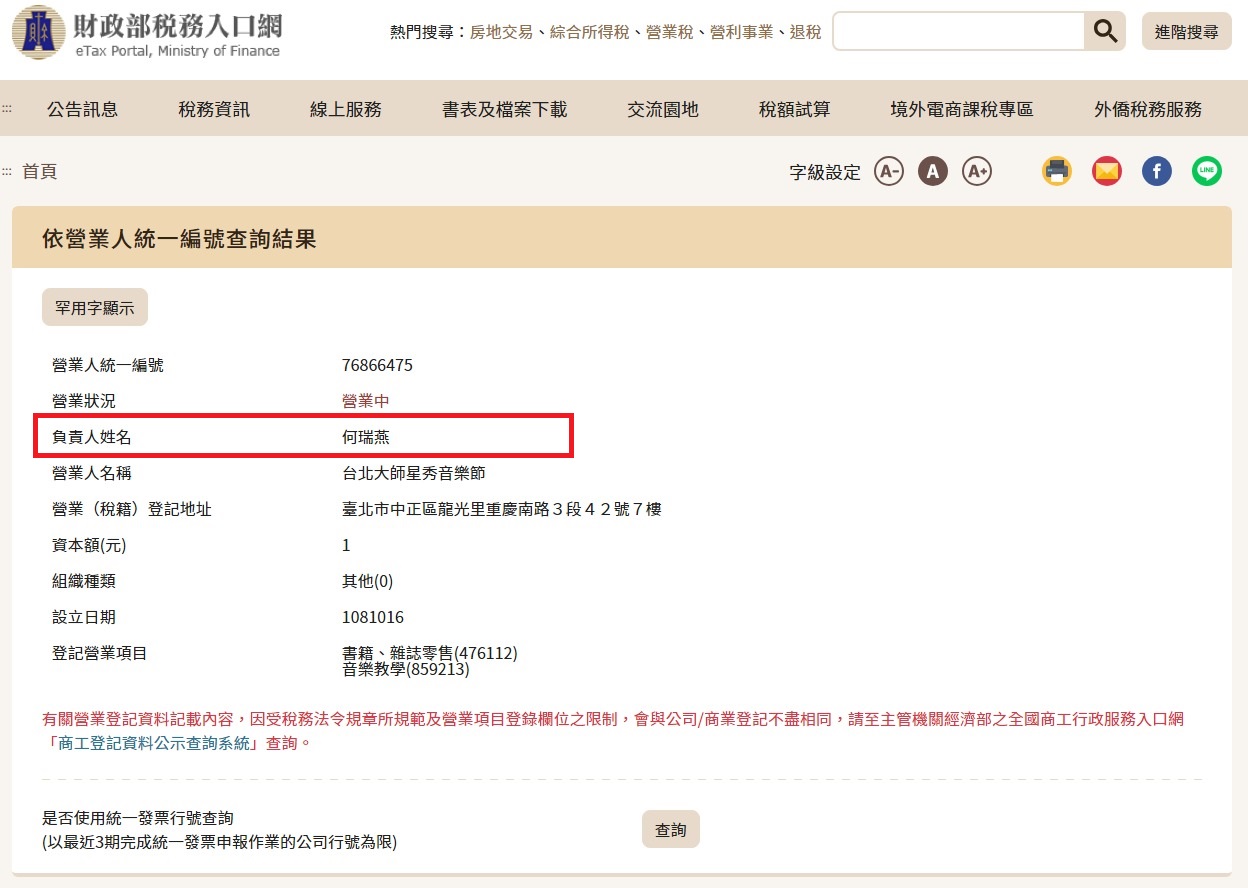
Task: Click item 音樂教學(859213)
Action: point(405,670)
